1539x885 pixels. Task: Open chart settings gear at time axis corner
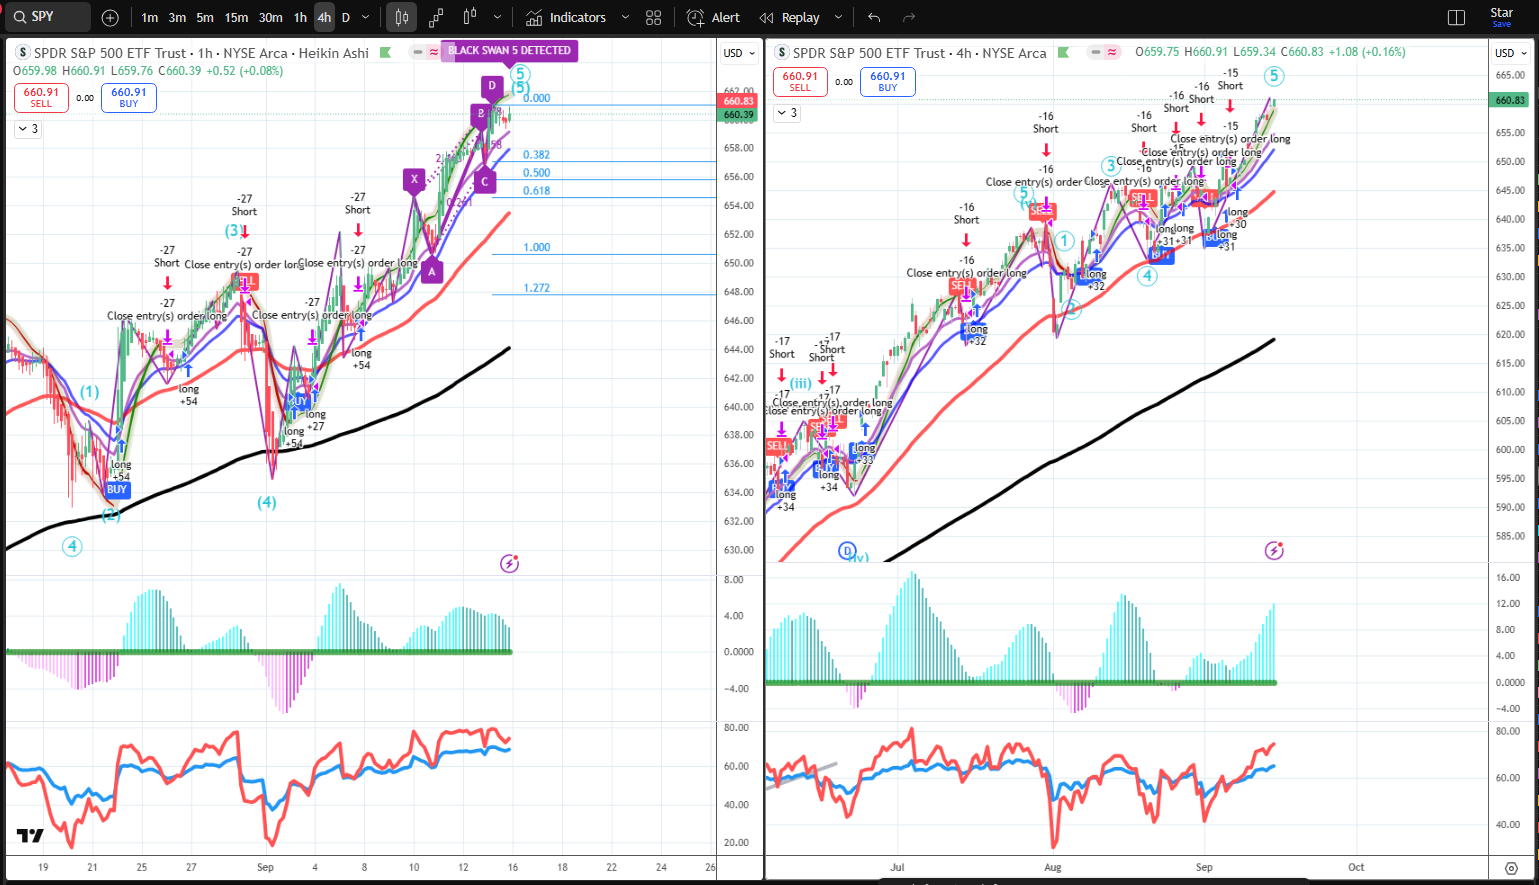tap(1511, 868)
